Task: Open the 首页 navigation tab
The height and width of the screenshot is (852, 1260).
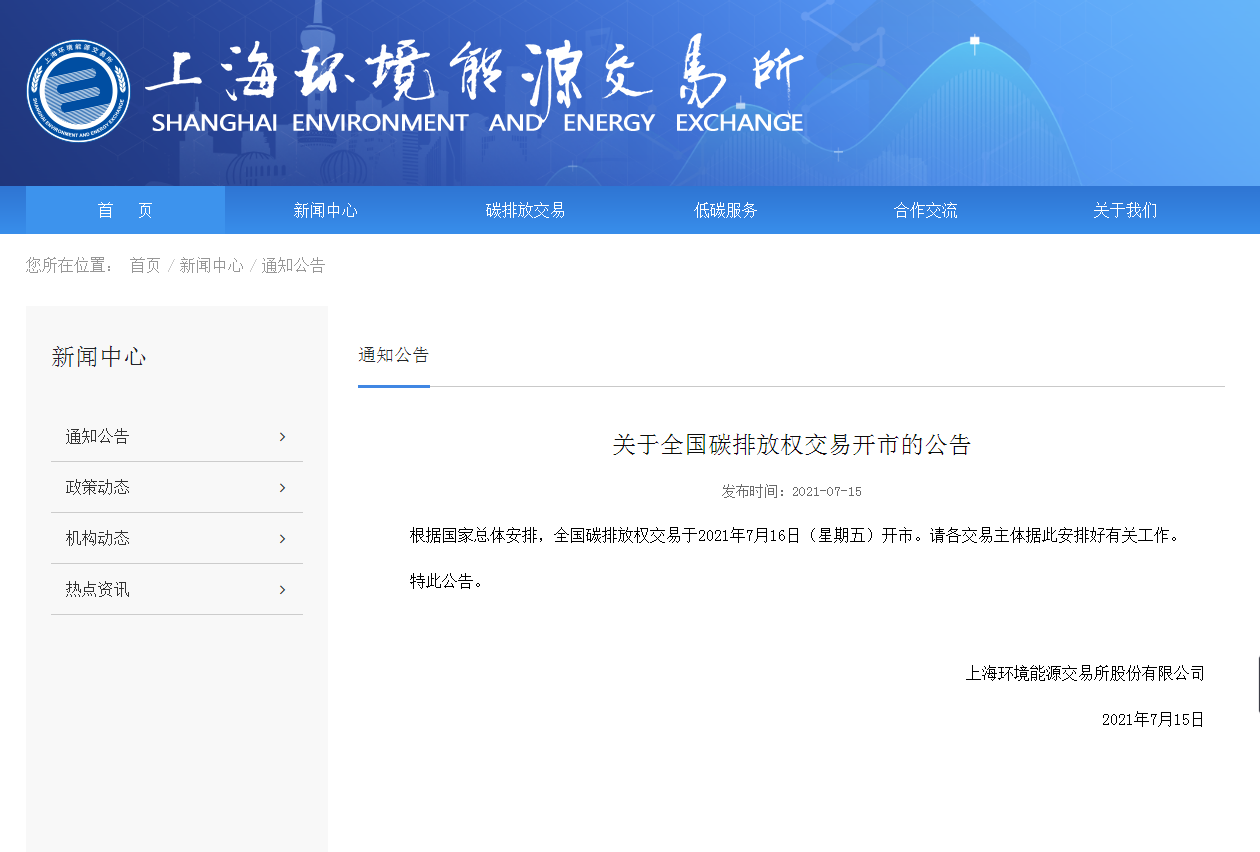Action: coord(125,210)
